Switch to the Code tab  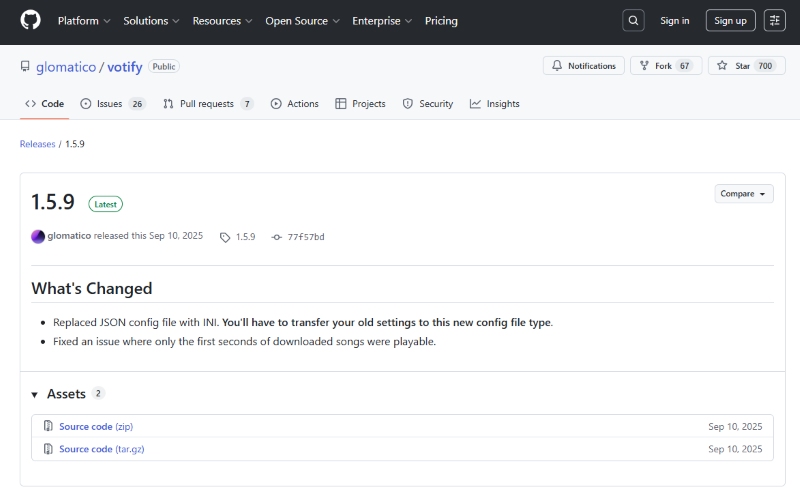44,104
